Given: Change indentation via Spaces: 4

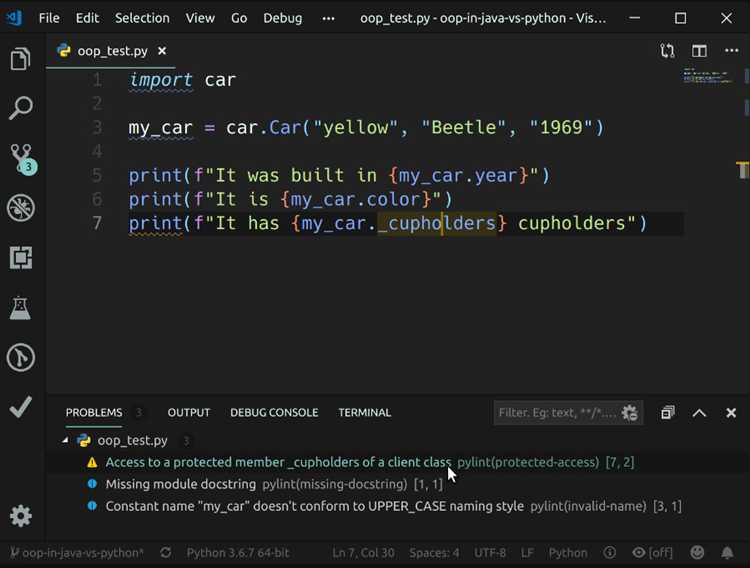Looking at the screenshot, I should 434,553.
